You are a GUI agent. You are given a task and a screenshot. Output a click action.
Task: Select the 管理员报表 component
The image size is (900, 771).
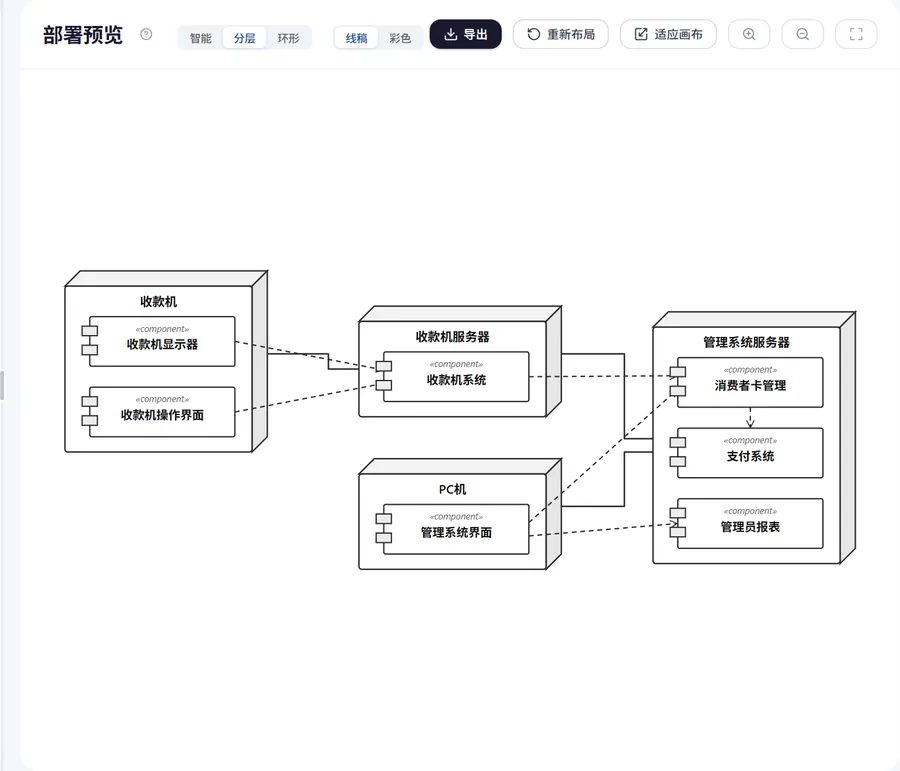[x=750, y=524]
